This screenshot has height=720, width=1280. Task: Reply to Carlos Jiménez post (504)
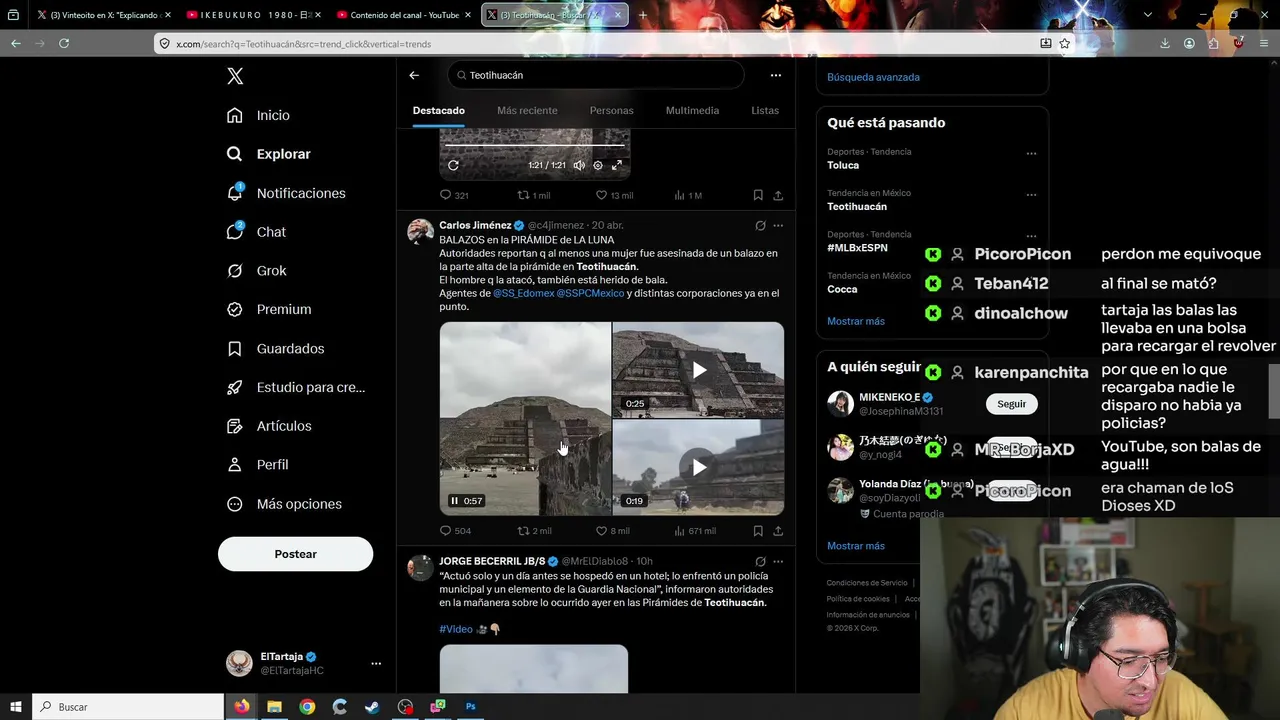[x=455, y=531]
